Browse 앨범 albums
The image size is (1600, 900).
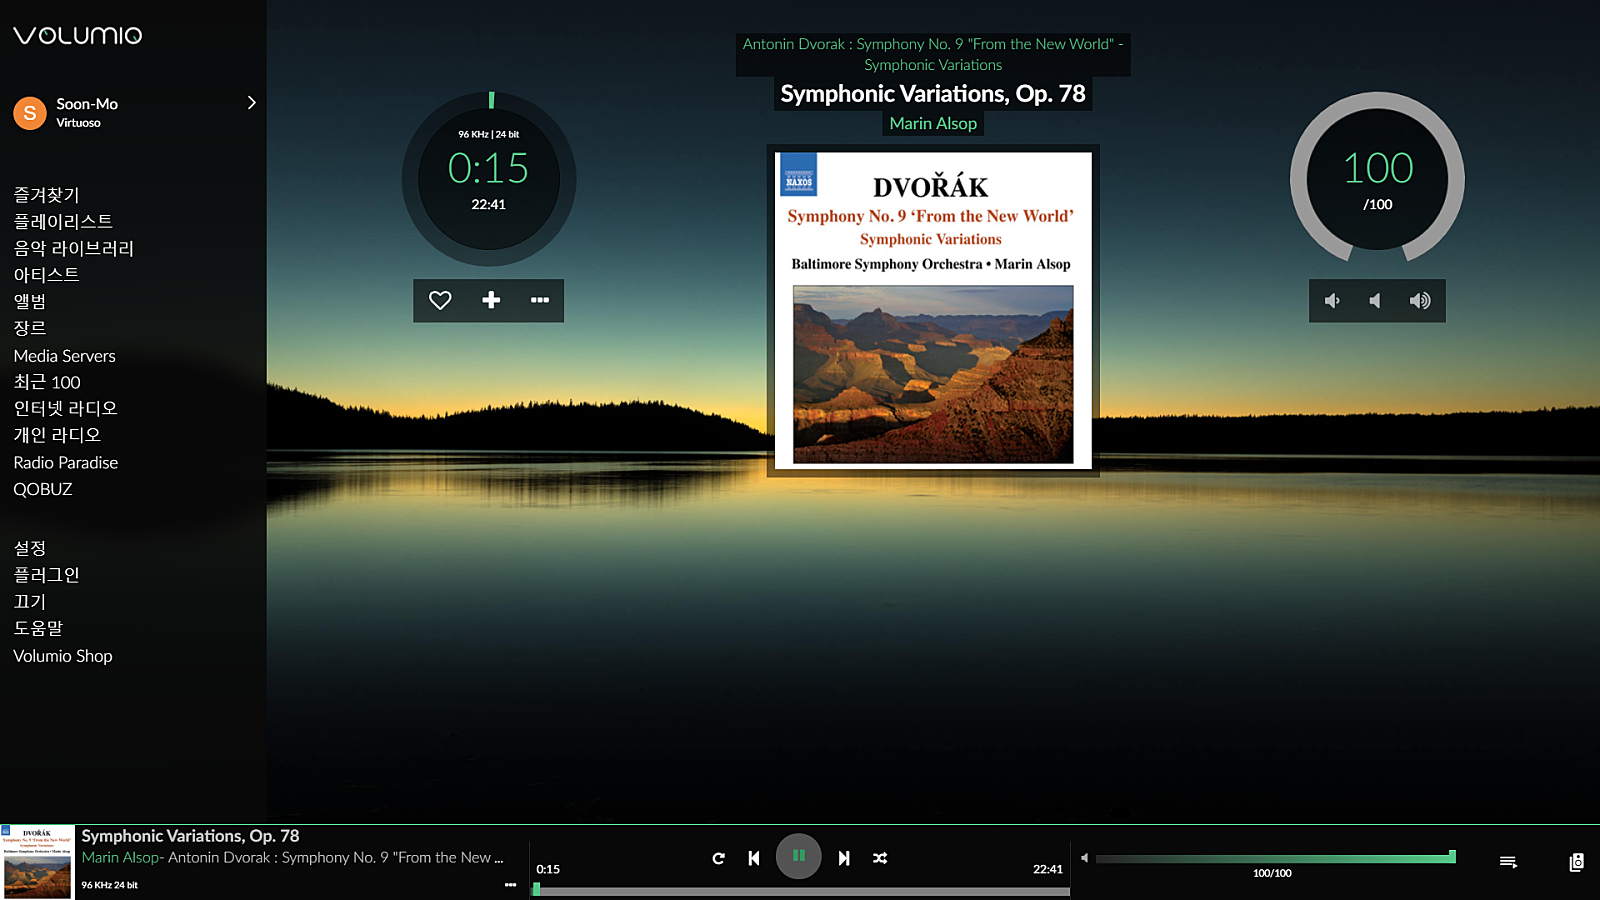30,301
